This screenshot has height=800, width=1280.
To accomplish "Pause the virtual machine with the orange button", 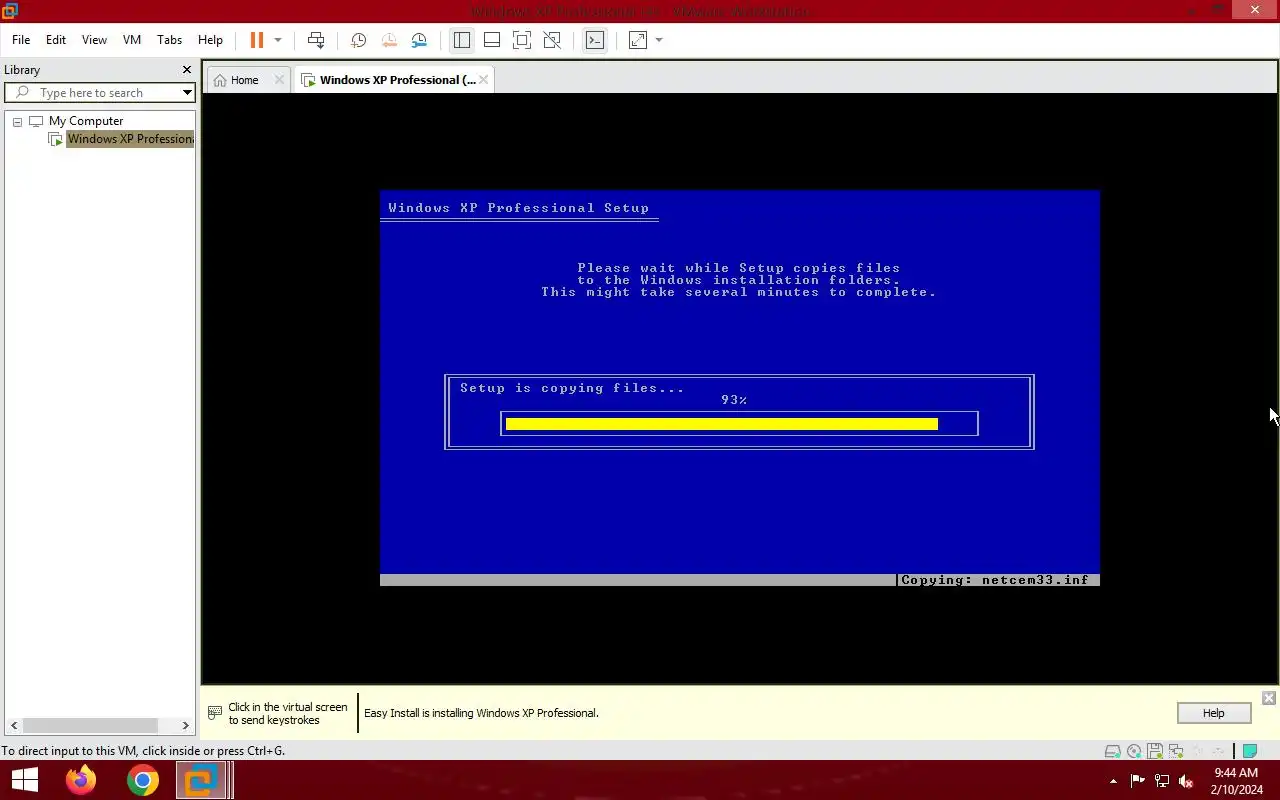I will [x=257, y=40].
